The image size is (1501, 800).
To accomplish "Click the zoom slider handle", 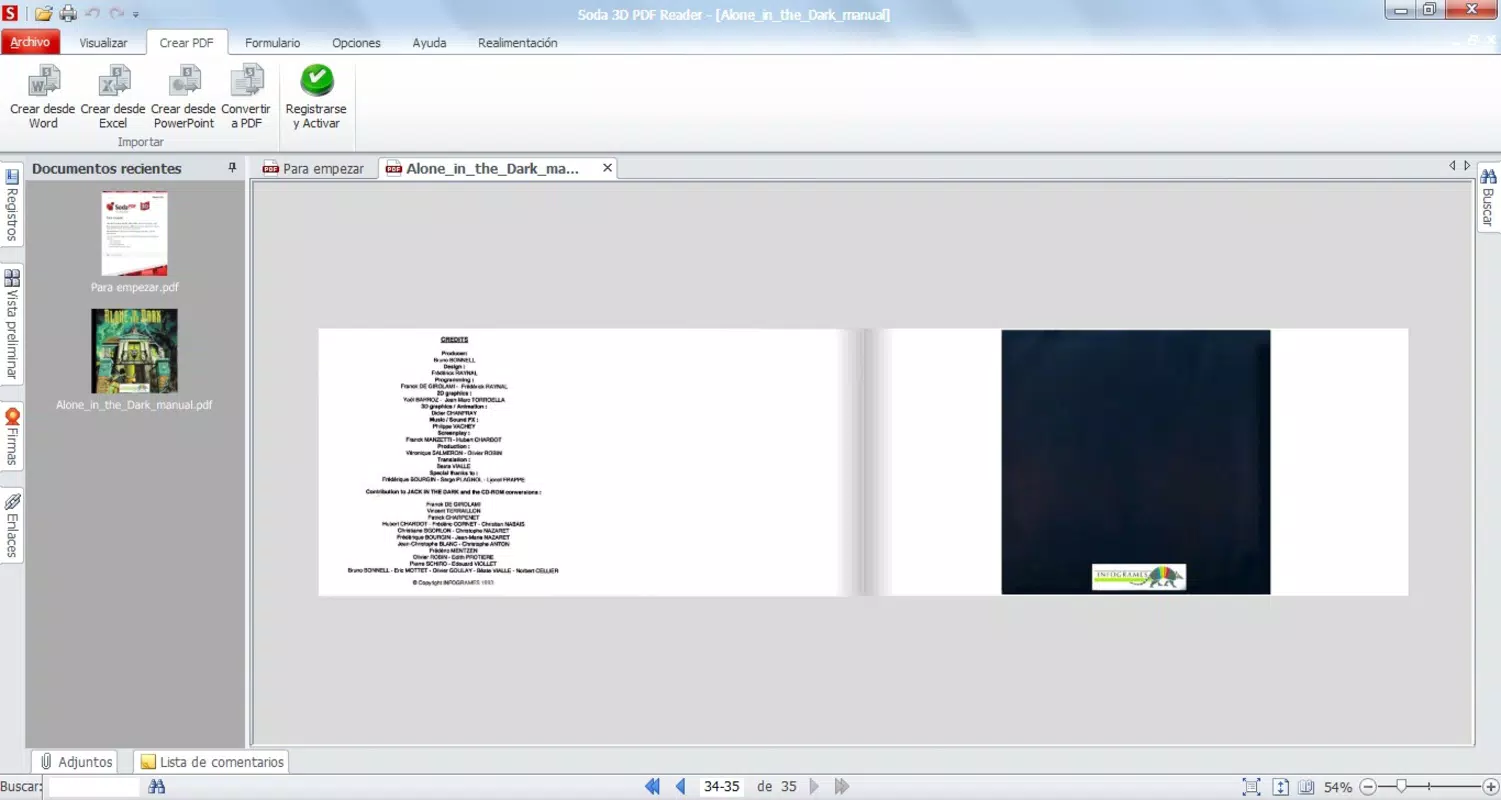I will 1402,787.
